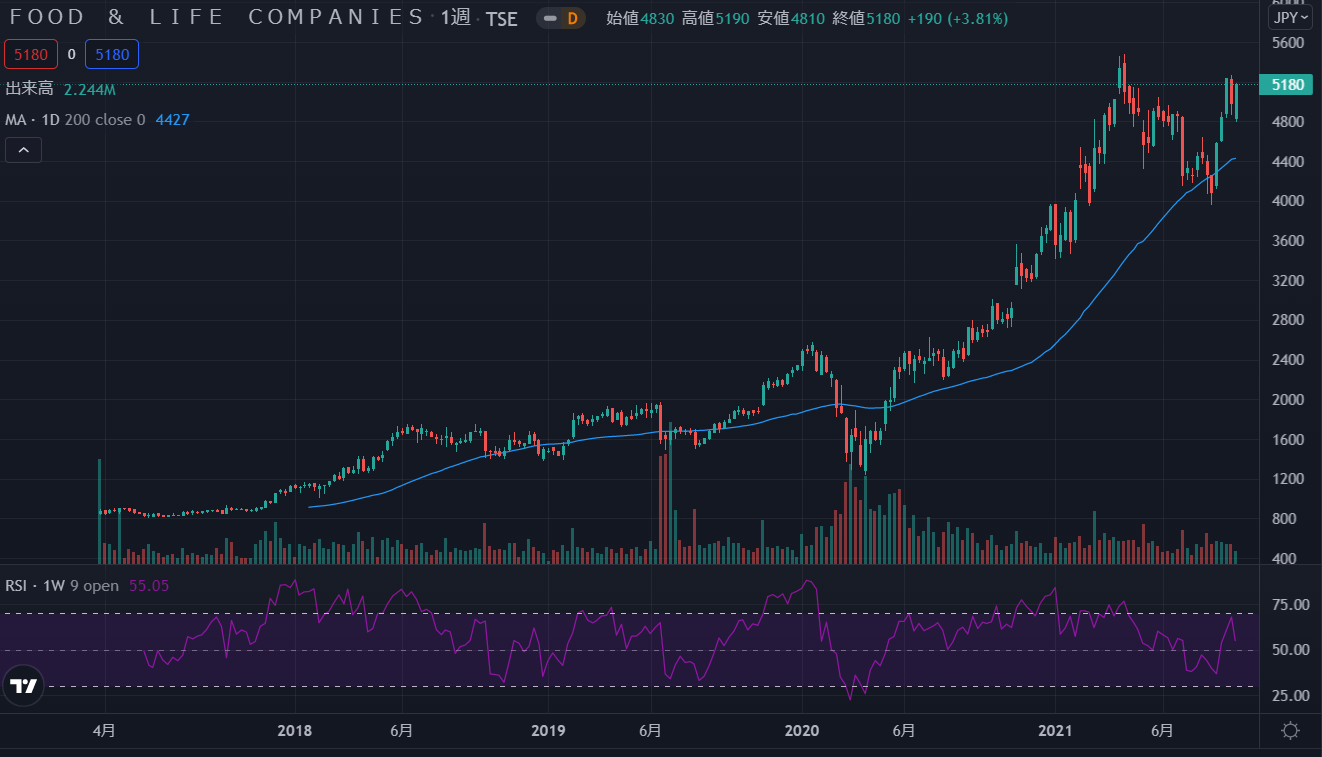The image size is (1322, 757).
Task: Select the RSI 1W 9 open legend
Action: (62, 586)
